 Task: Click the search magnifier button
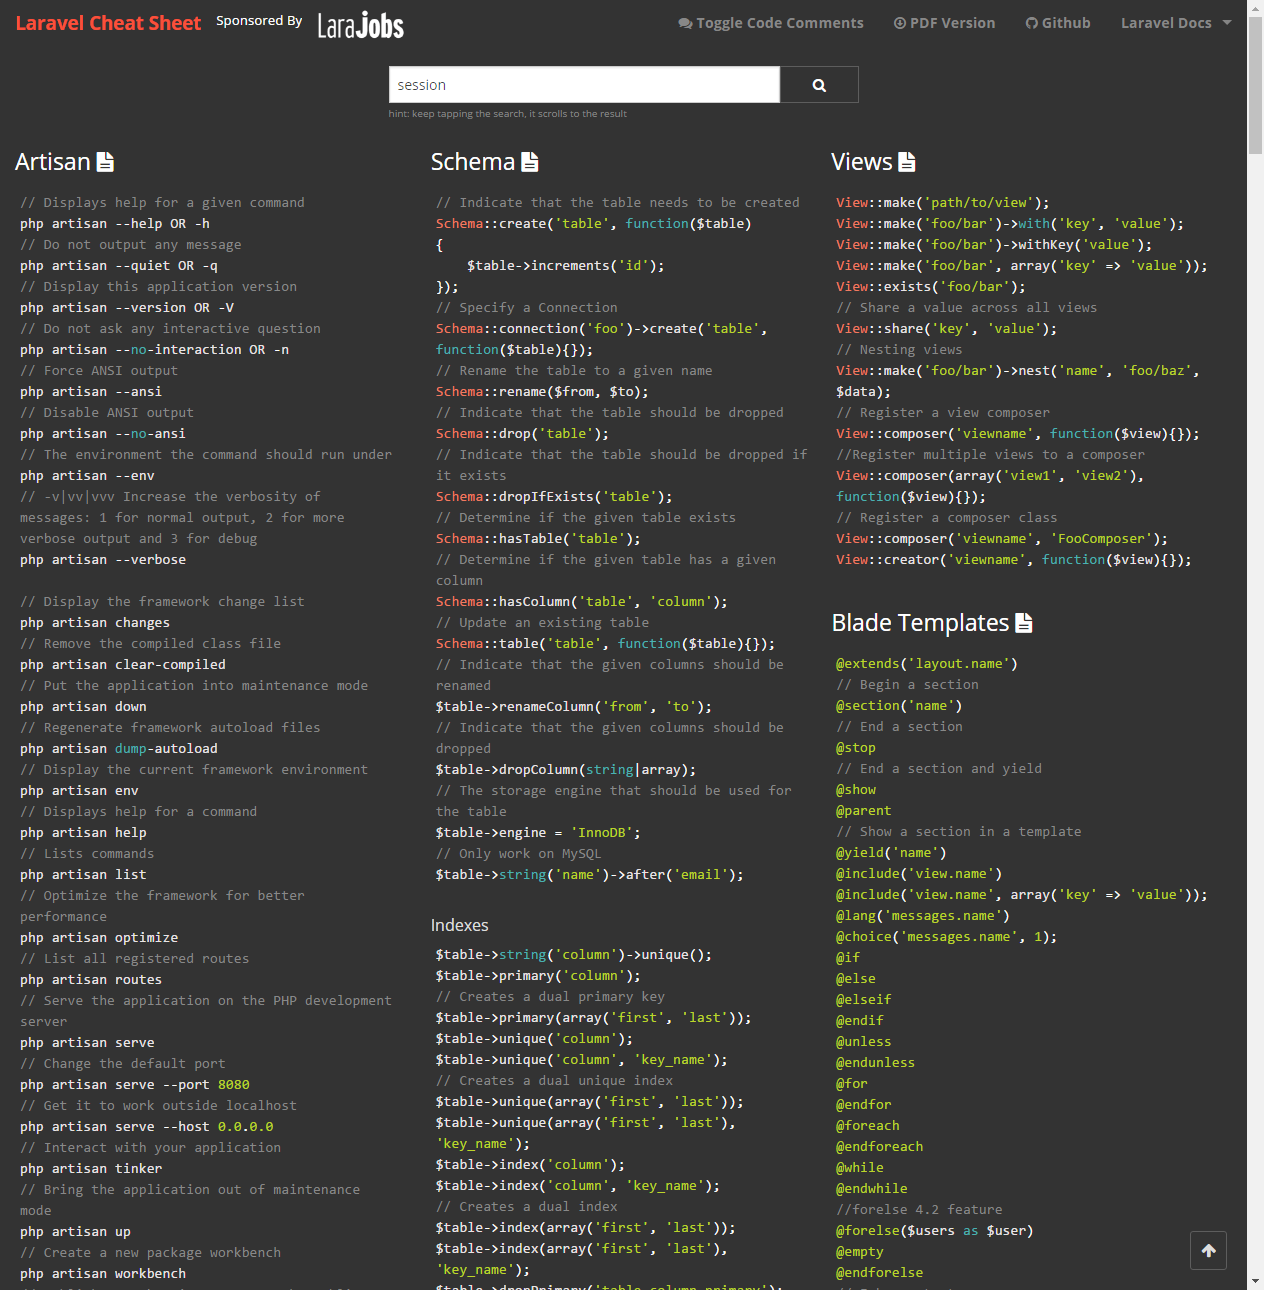point(819,85)
